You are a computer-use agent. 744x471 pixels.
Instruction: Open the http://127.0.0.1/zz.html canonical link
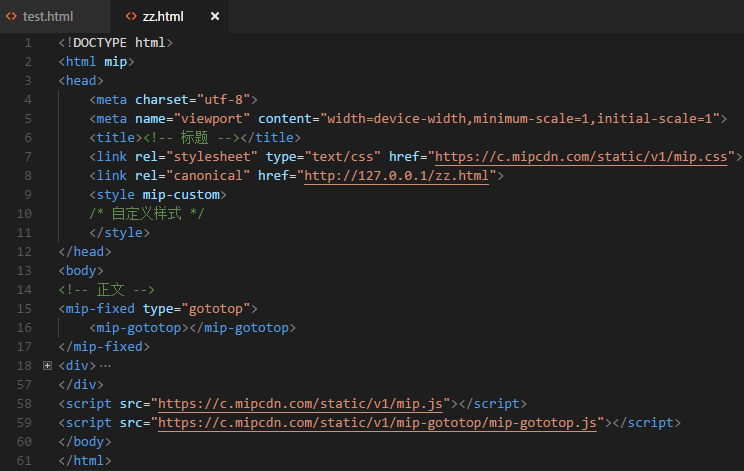396,176
